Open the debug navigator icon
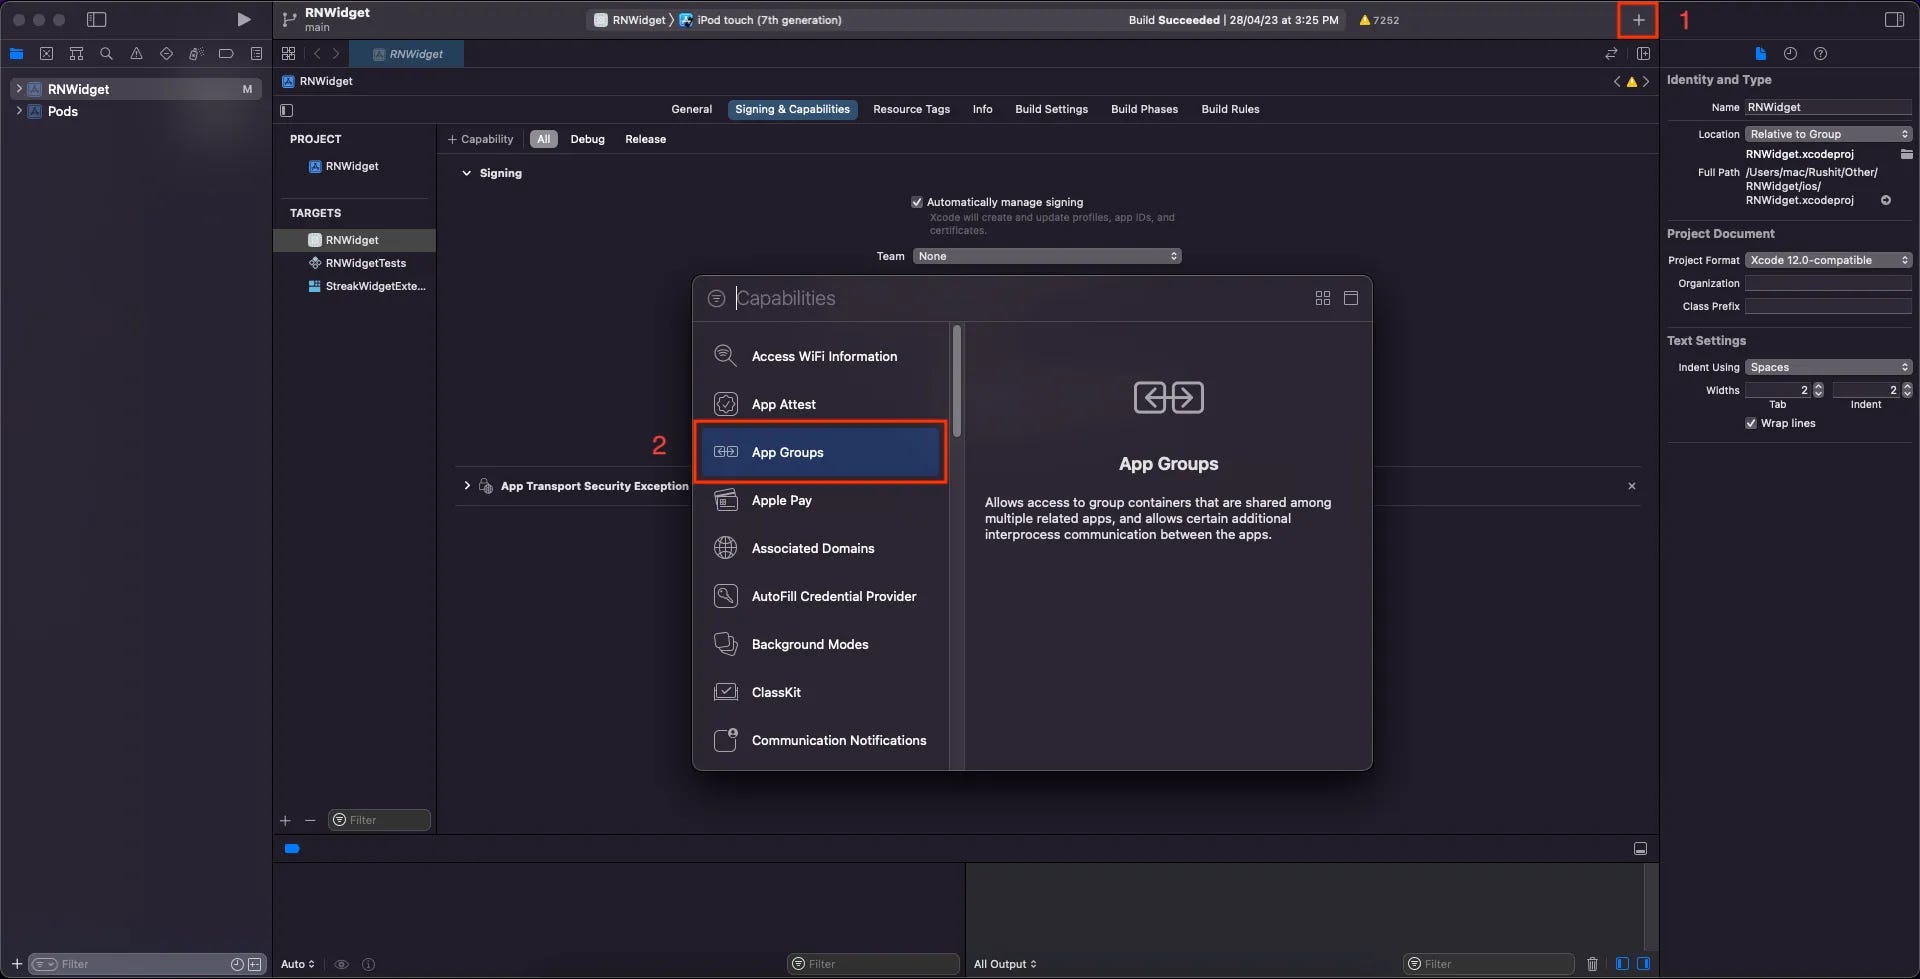Viewport: 1920px width, 979px height. coord(196,54)
